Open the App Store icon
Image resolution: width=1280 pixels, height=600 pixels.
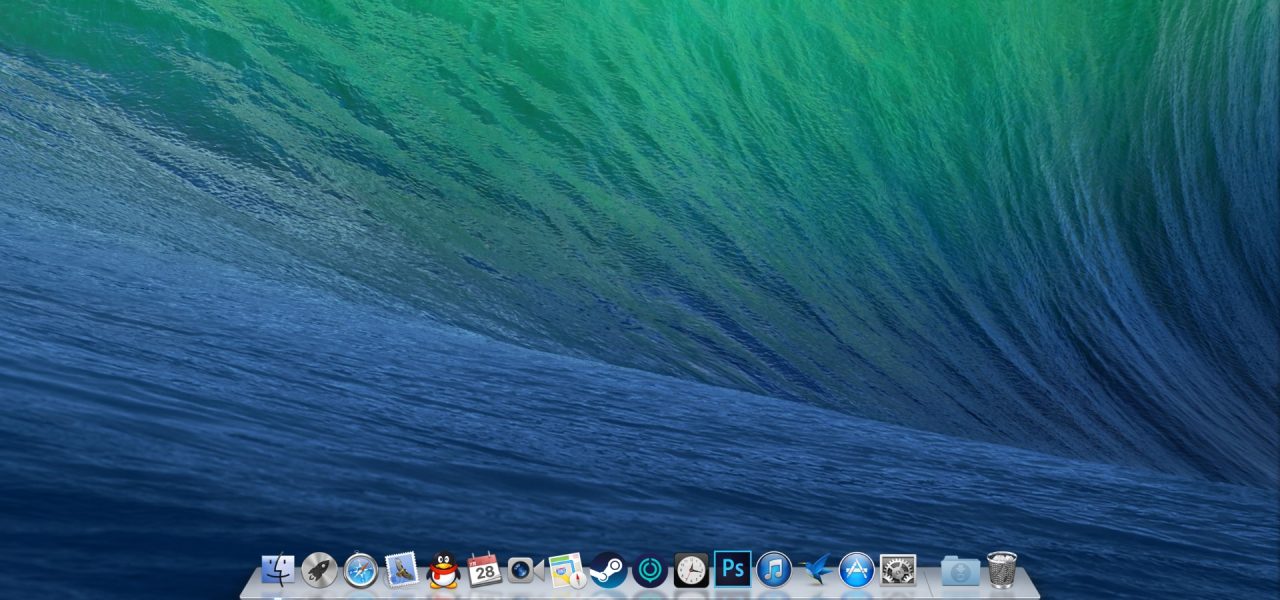click(x=857, y=570)
